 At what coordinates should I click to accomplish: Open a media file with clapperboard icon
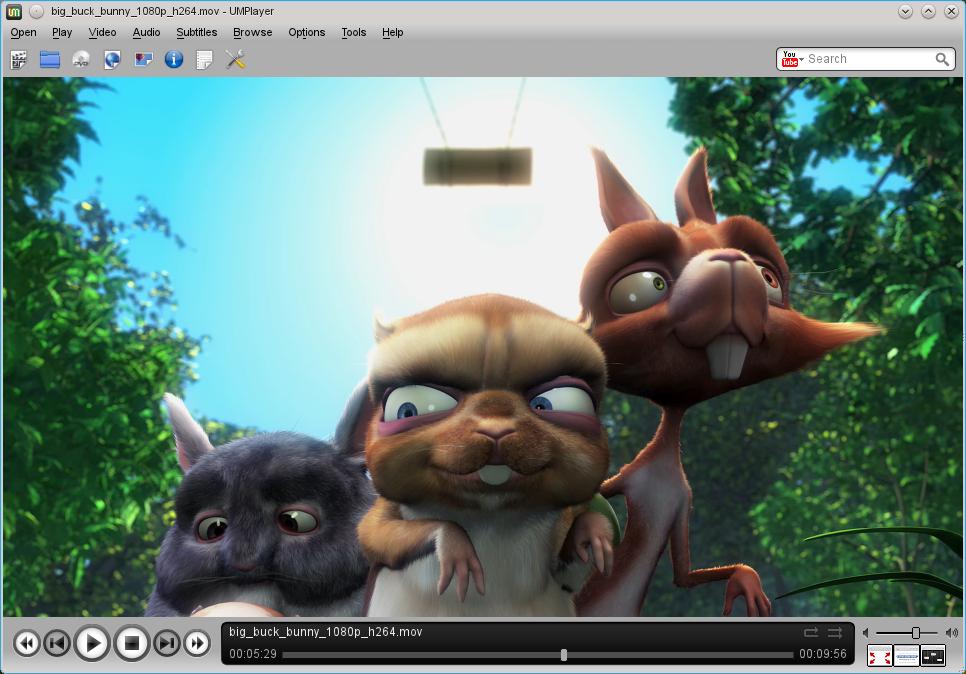tap(19, 59)
